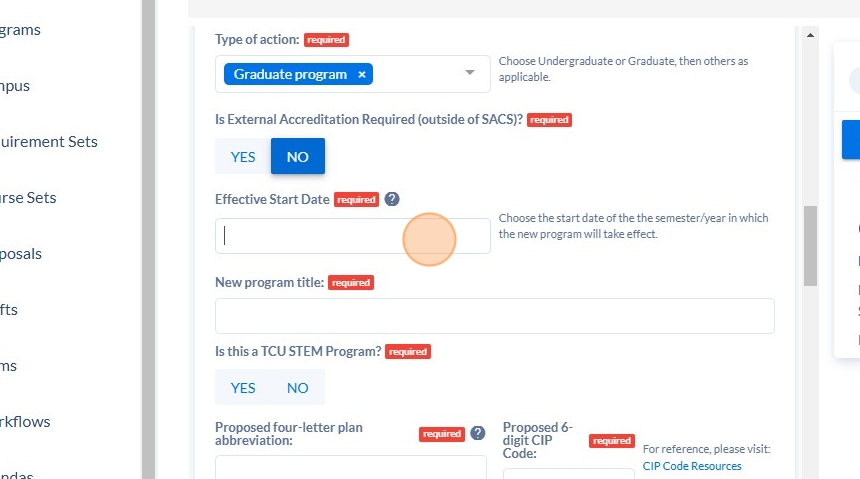Select YES for External Accreditation Required
860x479 pixels.
click(x=243, y=157)
